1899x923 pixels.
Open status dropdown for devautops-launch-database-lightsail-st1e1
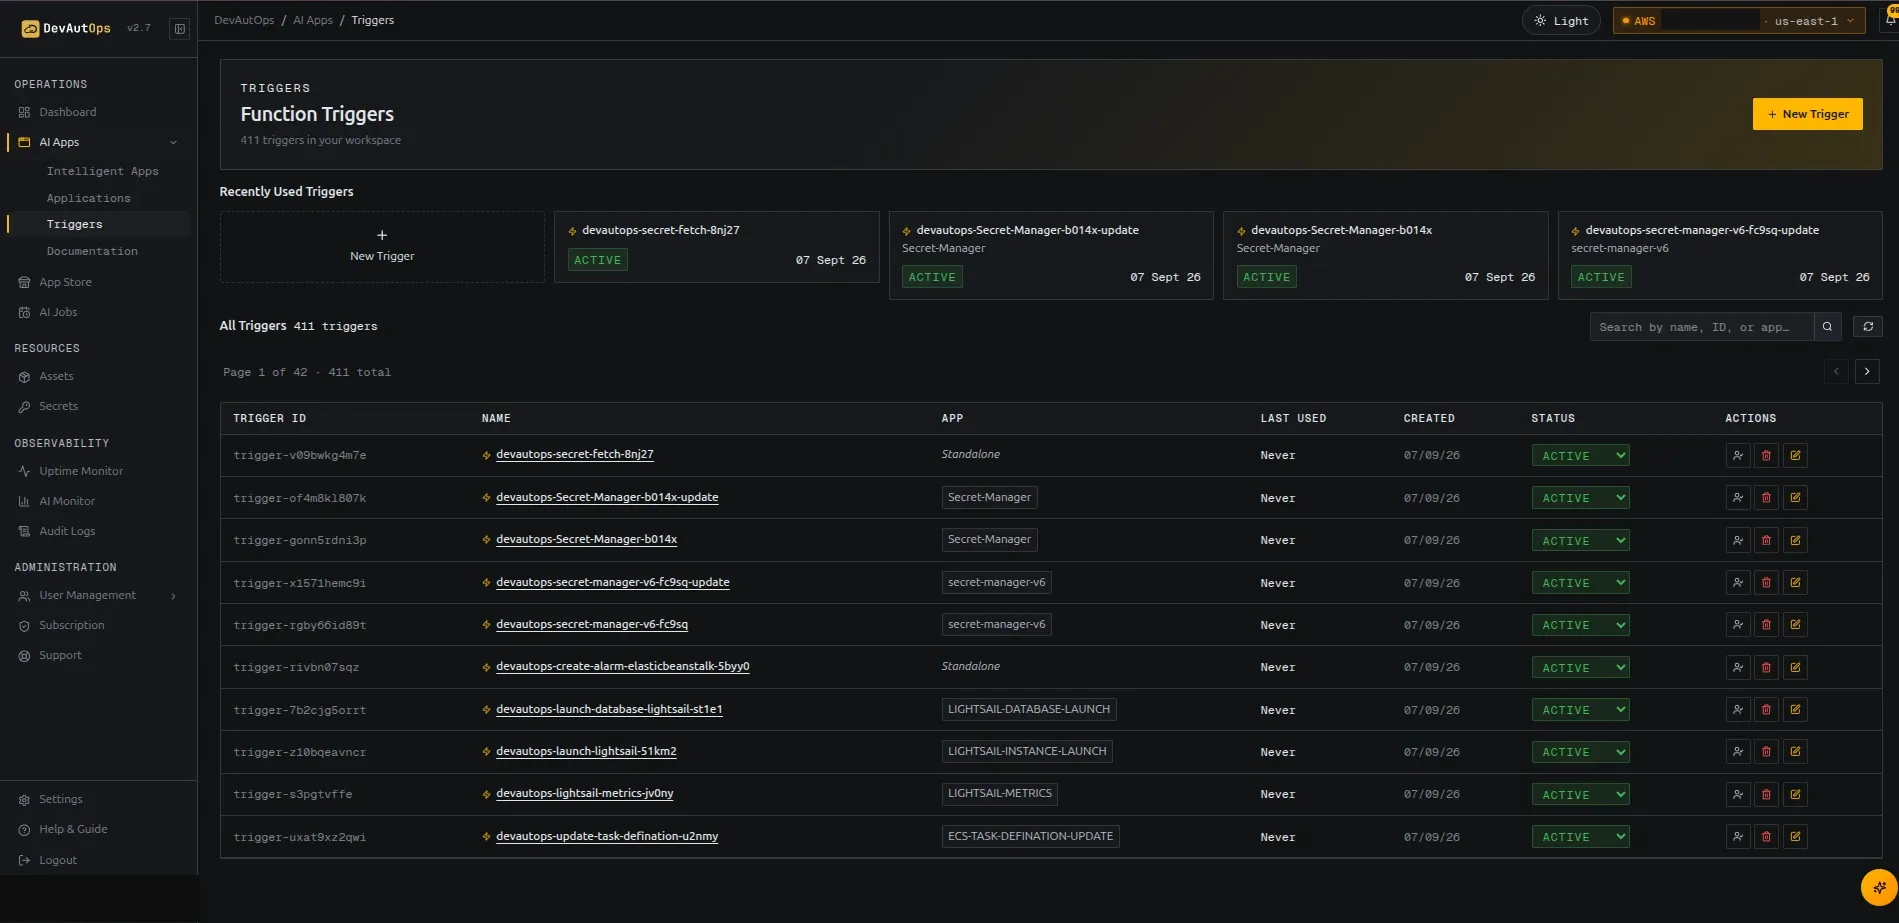[1580, 710]
